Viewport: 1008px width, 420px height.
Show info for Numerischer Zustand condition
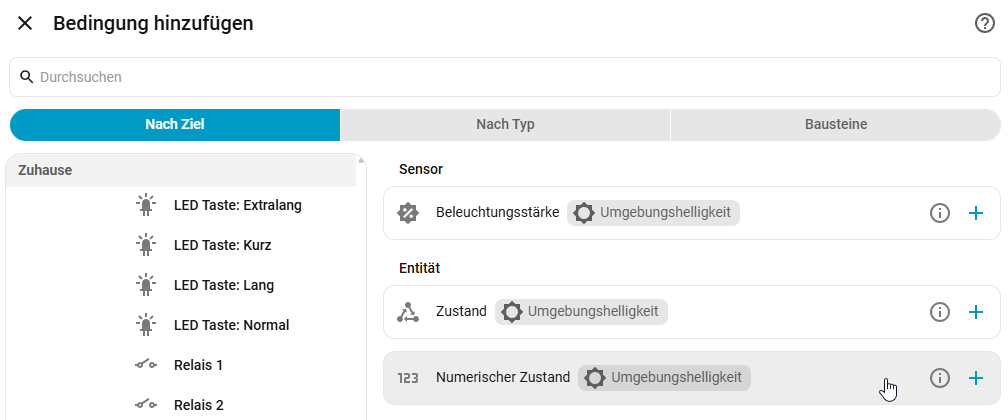click(x=940, y=378)
